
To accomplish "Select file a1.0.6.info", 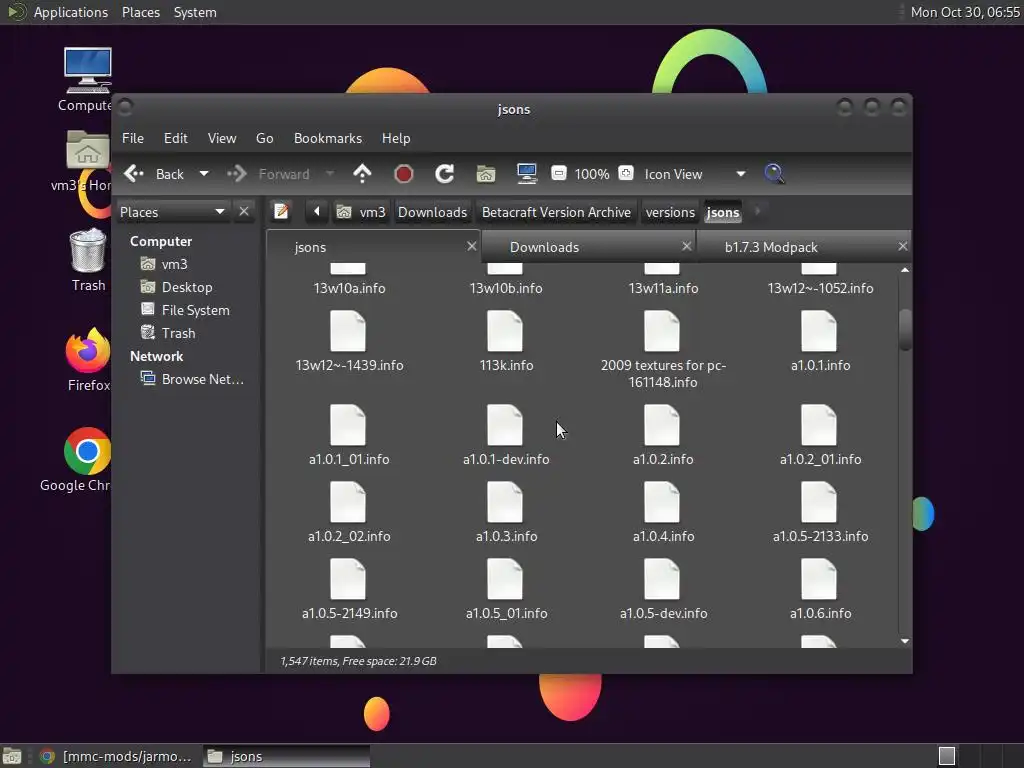I will [820, 589].
